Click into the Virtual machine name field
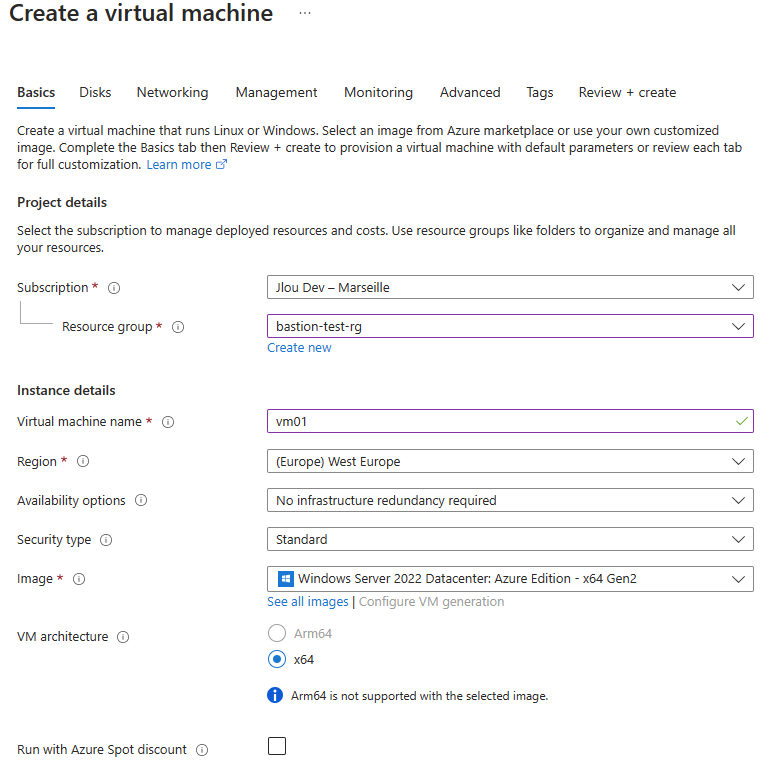 510,421
